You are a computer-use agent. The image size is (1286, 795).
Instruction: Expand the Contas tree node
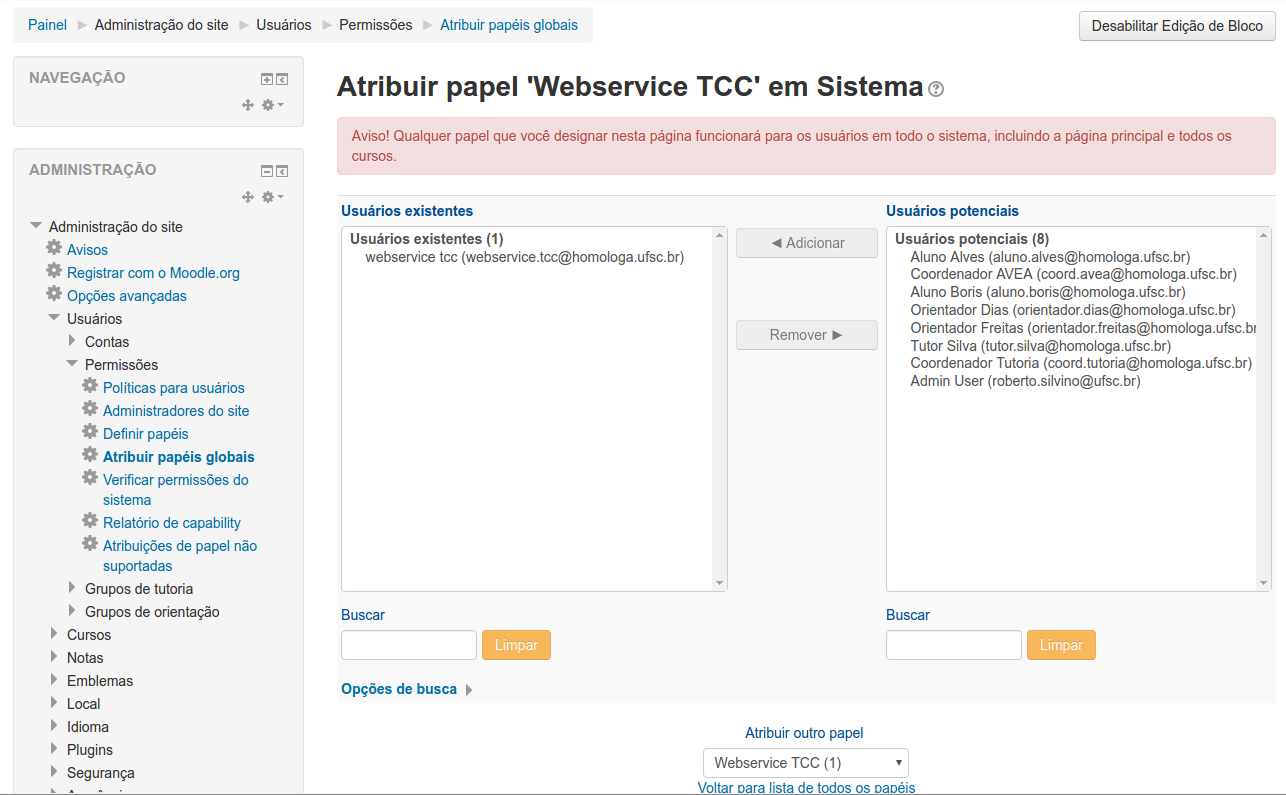click(x=72, y=341)
